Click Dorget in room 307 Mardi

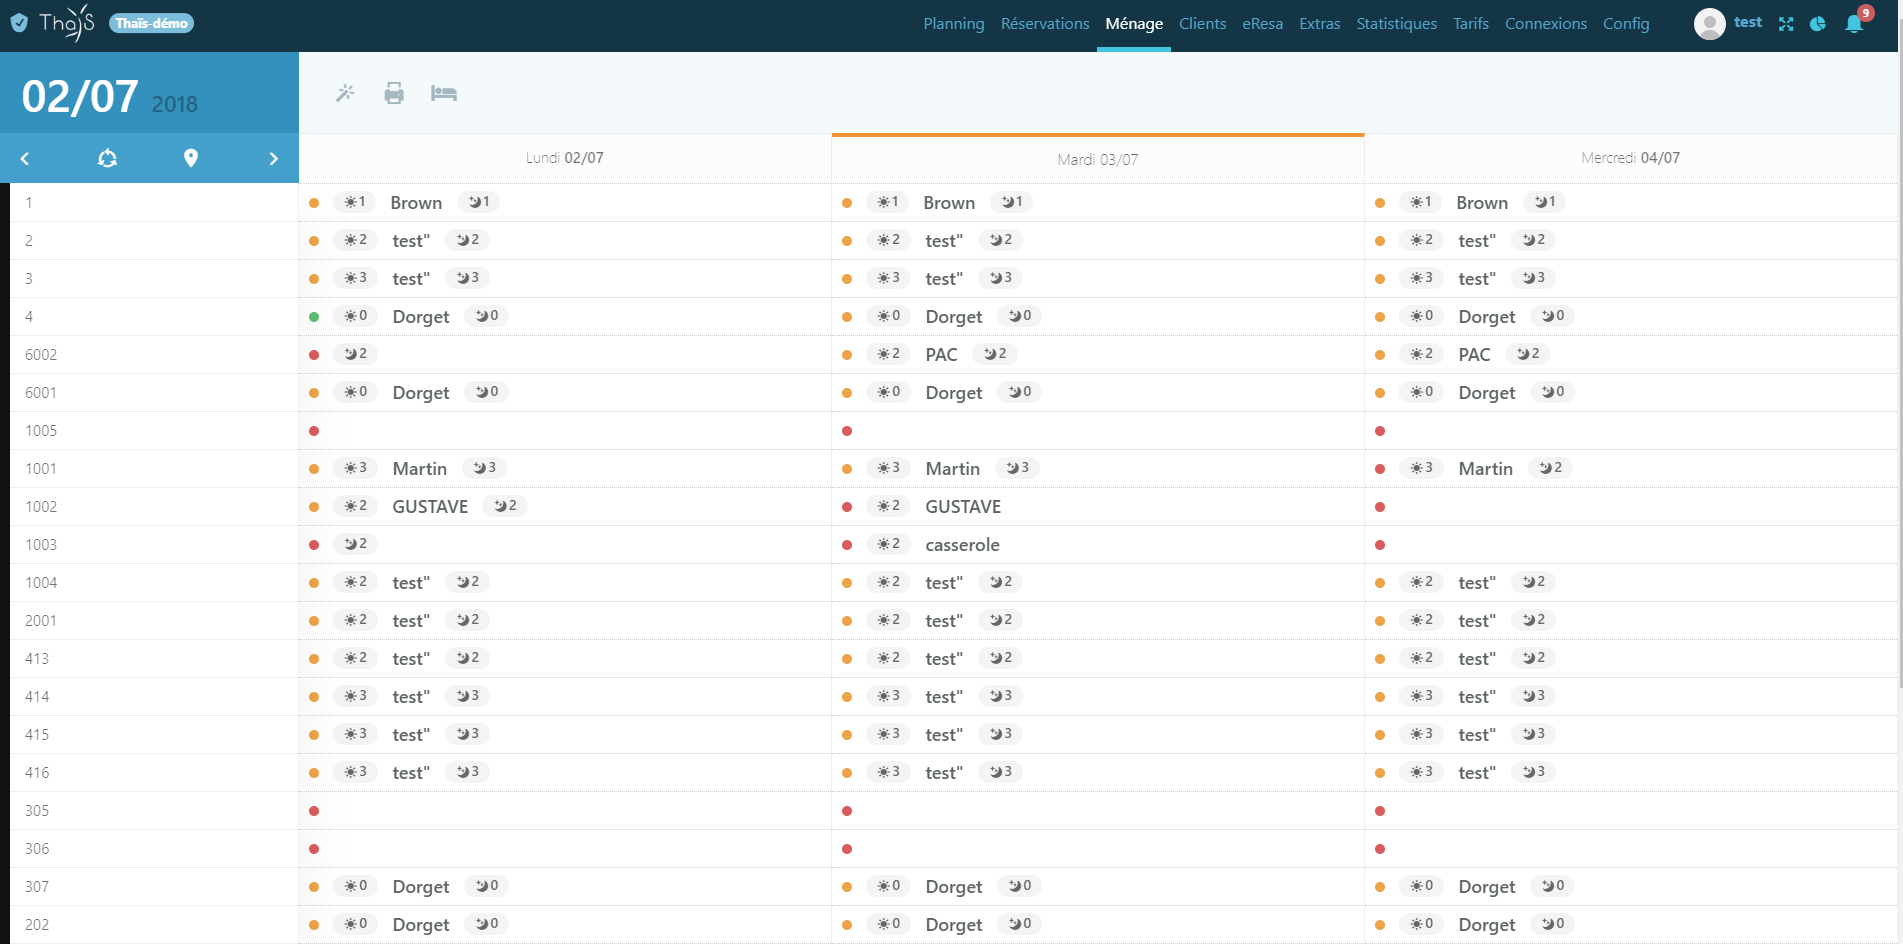[x=954, y=887]
